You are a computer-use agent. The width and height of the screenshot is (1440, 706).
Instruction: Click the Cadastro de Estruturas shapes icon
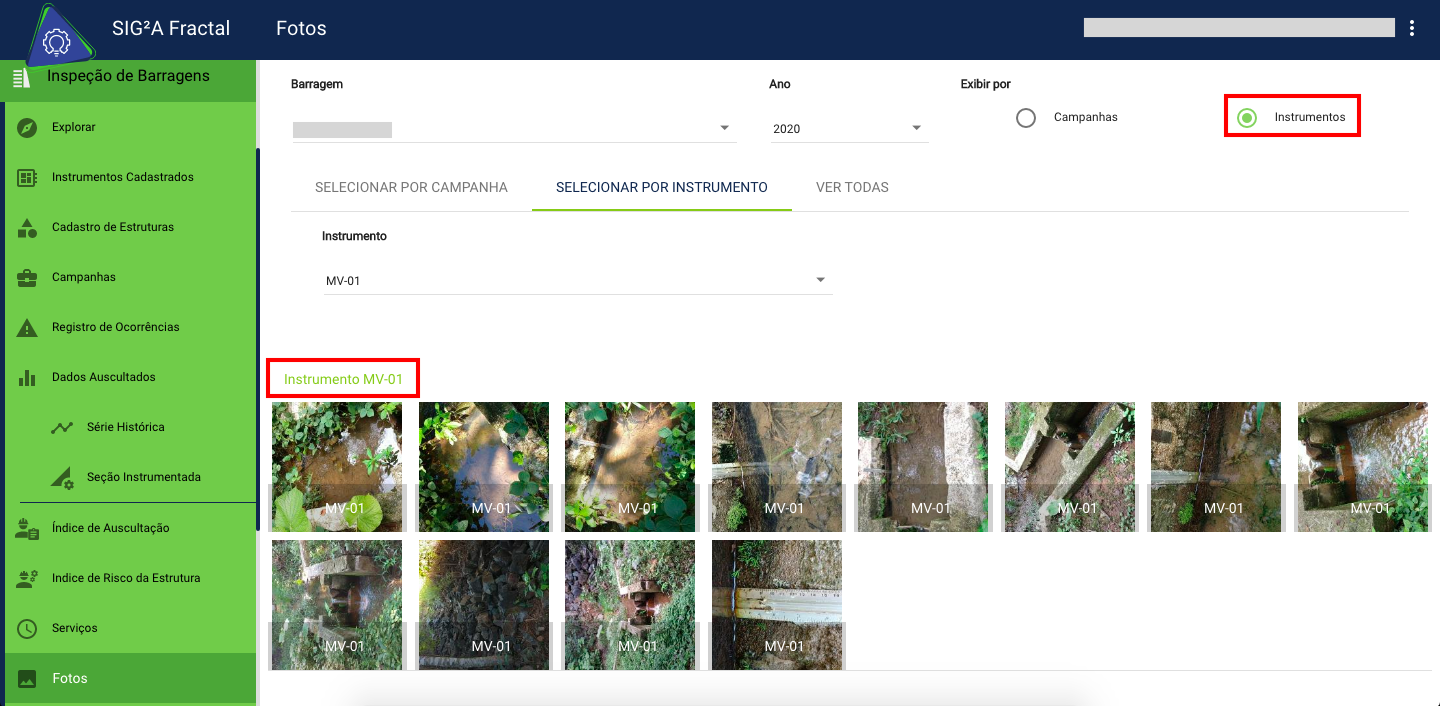(x=27, y=227)
